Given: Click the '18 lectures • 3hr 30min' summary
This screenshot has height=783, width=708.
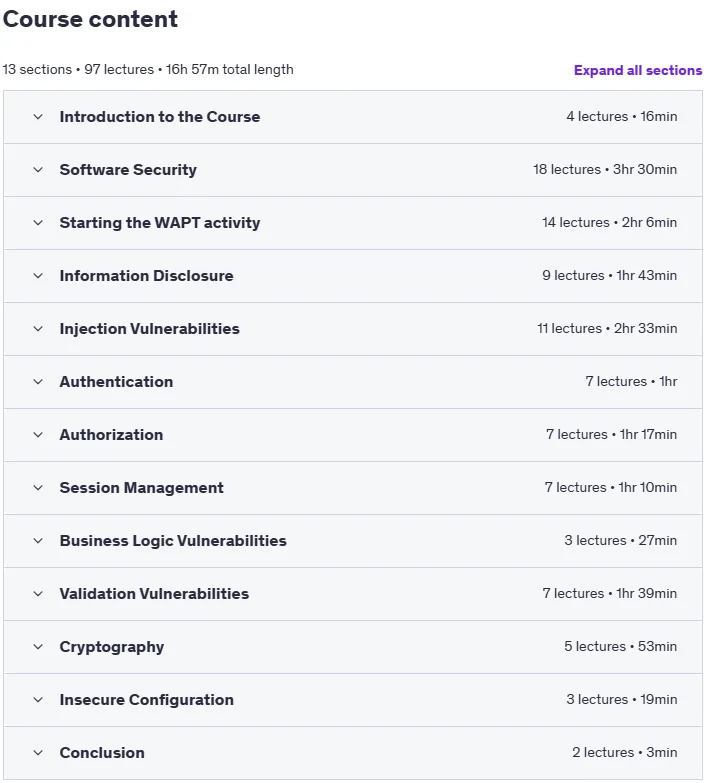Looking at the screenshot, I should pyautogui.click(x=605, y=169).
